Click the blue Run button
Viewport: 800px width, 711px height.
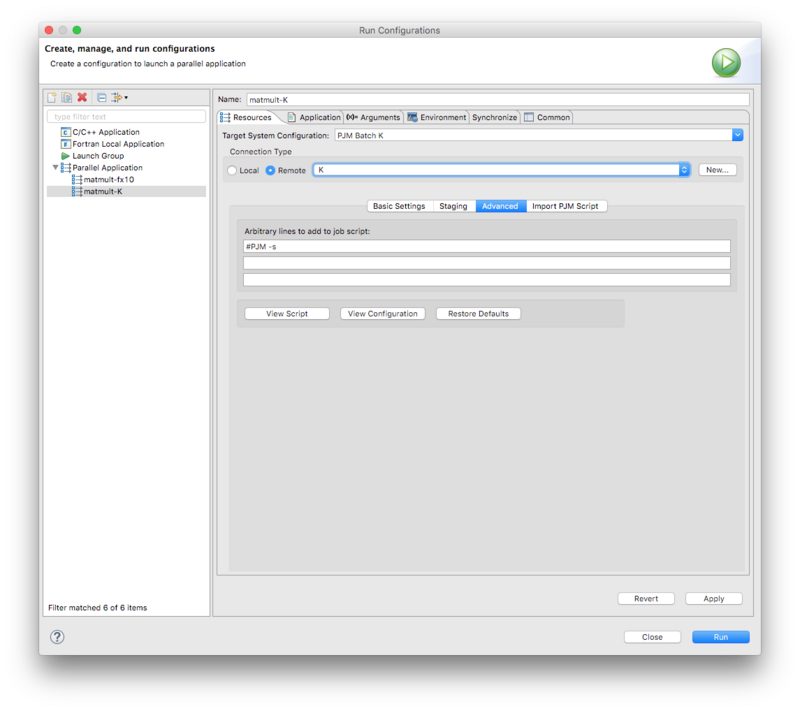point(720,637)
